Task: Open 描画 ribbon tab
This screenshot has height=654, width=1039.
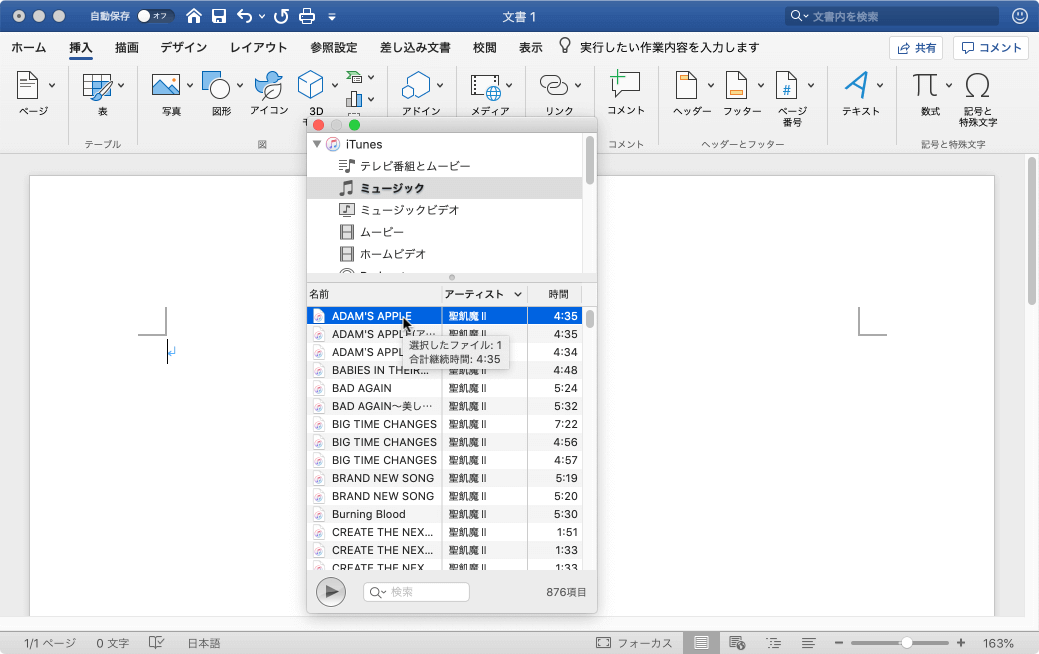Action: point(127,48)
